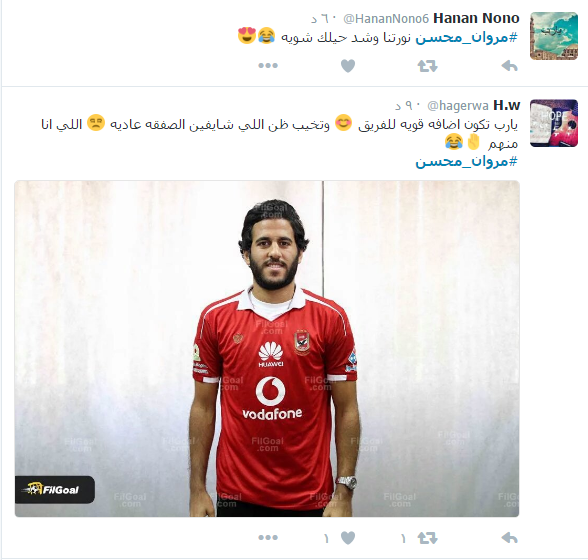Open more options on H.w's tweet
The height and width of the screenshot is (560, 588).
(x=268, y=537)
